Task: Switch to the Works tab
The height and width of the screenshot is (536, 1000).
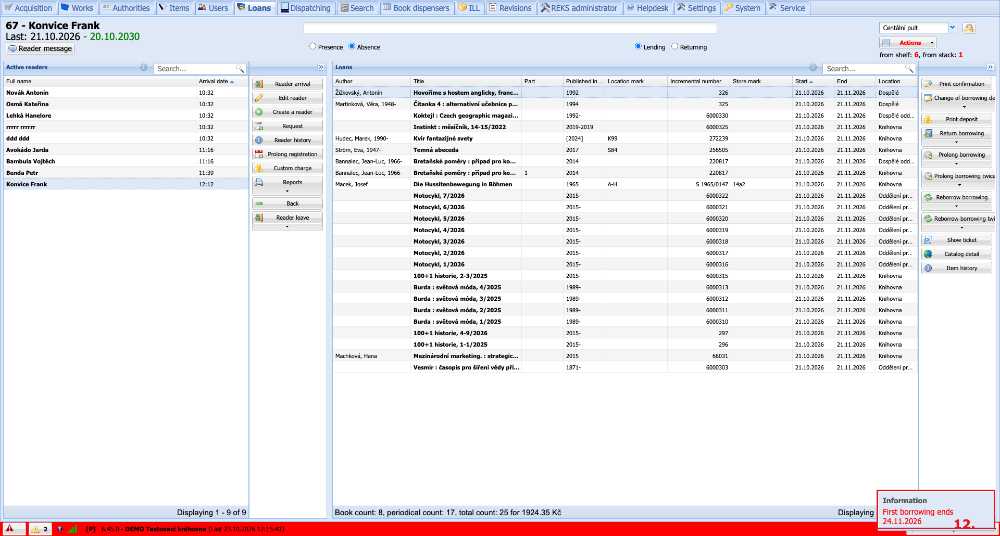Action: tap(77, 8)
